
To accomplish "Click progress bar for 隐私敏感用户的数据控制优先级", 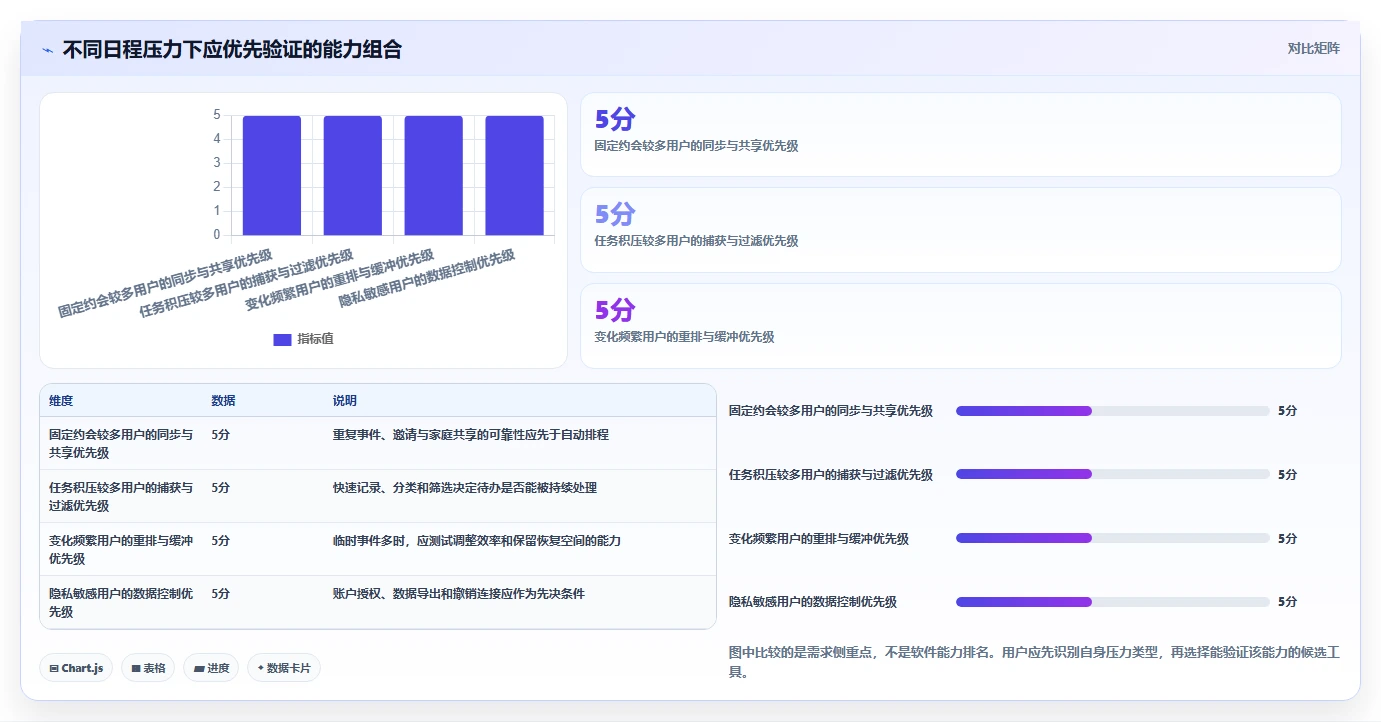I will pyautogui.click(x=1113, y=602).
